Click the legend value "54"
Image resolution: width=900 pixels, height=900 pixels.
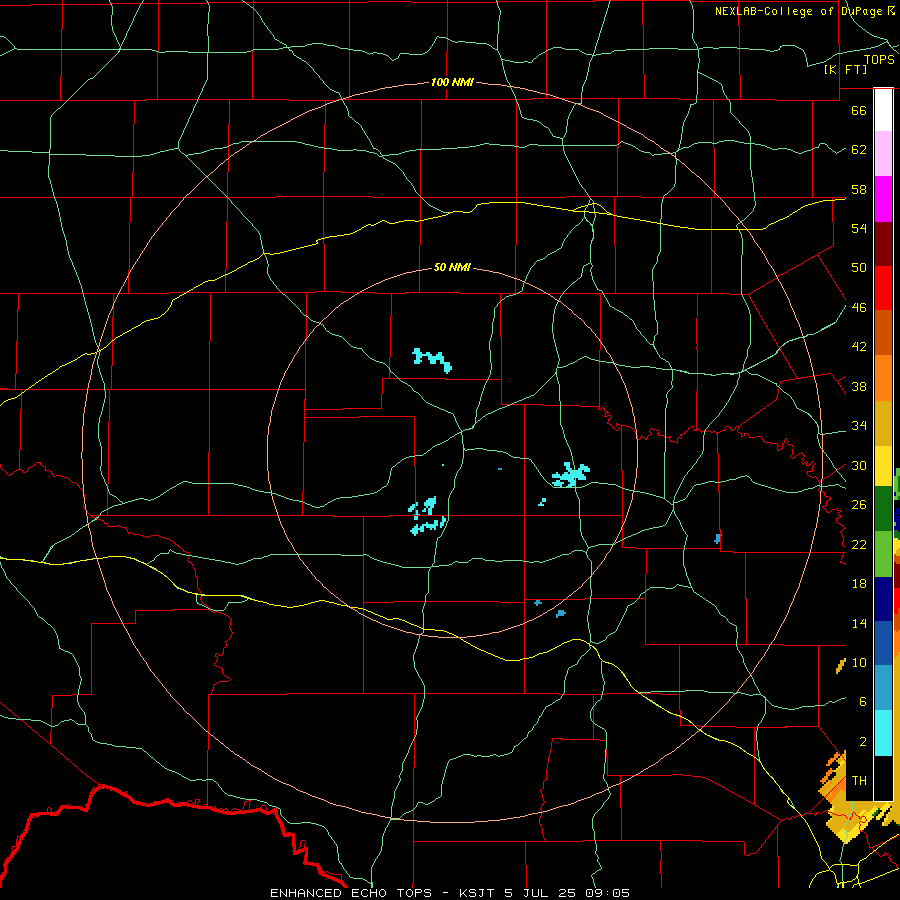tap(859, 228)
